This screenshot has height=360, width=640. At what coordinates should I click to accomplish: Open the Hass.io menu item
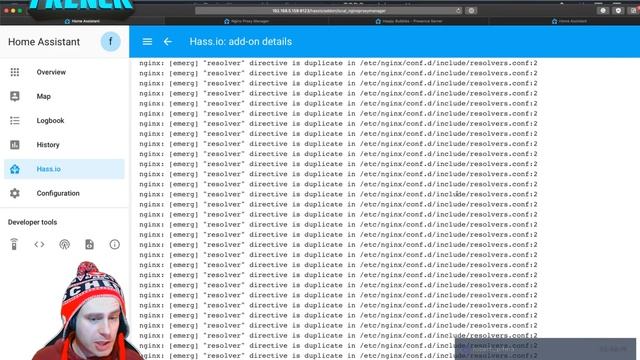(x=64, y=169)
